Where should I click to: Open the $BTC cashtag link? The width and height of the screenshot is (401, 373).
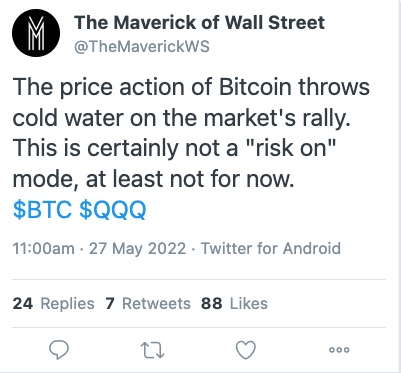[x=42, y=210]
